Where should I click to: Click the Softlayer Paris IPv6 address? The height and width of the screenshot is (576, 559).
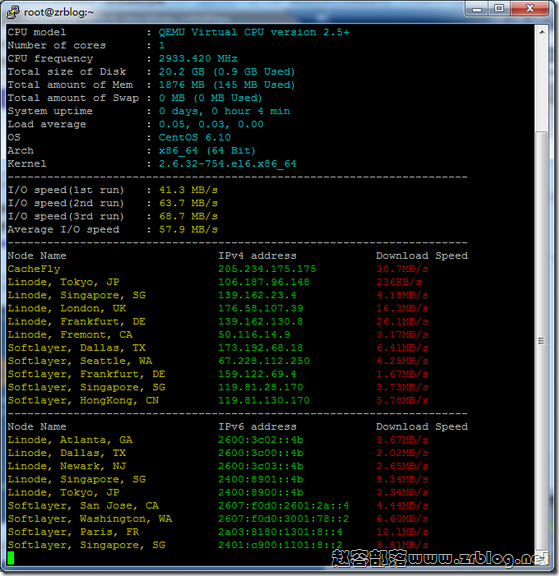[x=280, y=532]
